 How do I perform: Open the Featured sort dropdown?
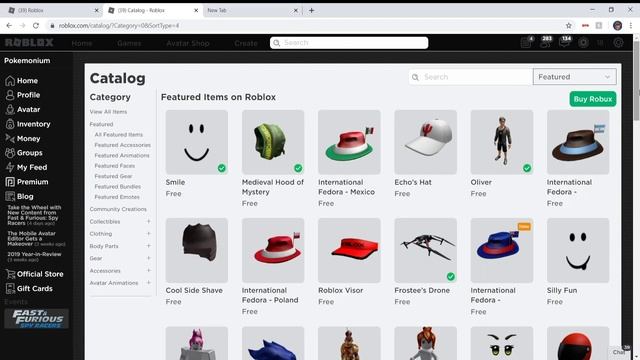[x=574, y=77]
